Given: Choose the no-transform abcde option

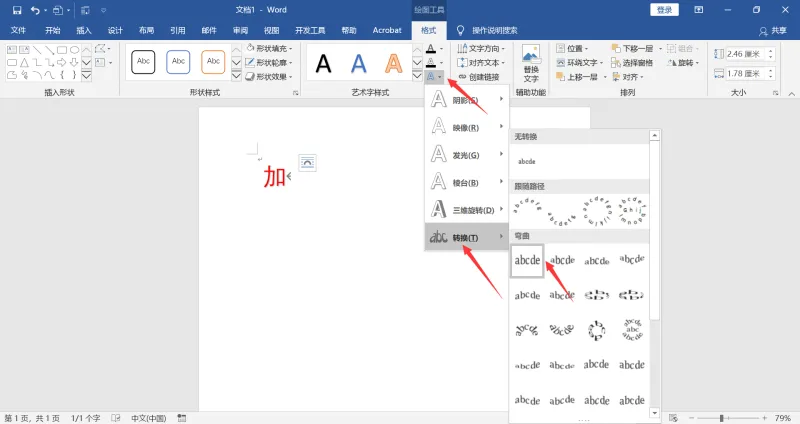Looking at the screenshot, I should (x=527, y=161).
